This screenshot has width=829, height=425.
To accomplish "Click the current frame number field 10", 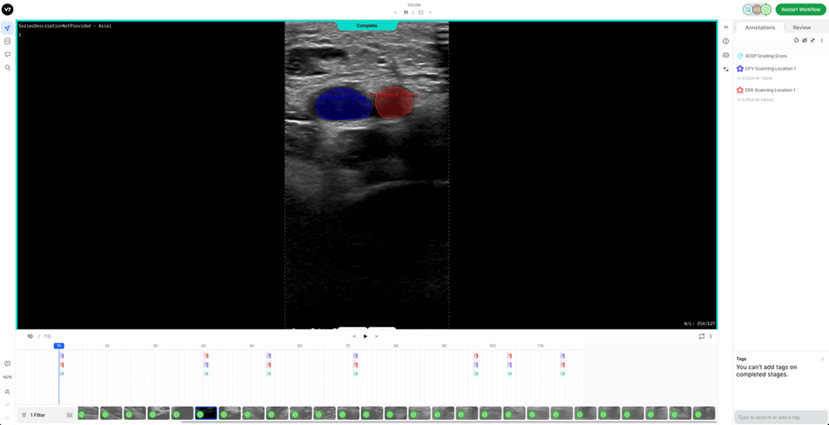I will pos(30,336).
